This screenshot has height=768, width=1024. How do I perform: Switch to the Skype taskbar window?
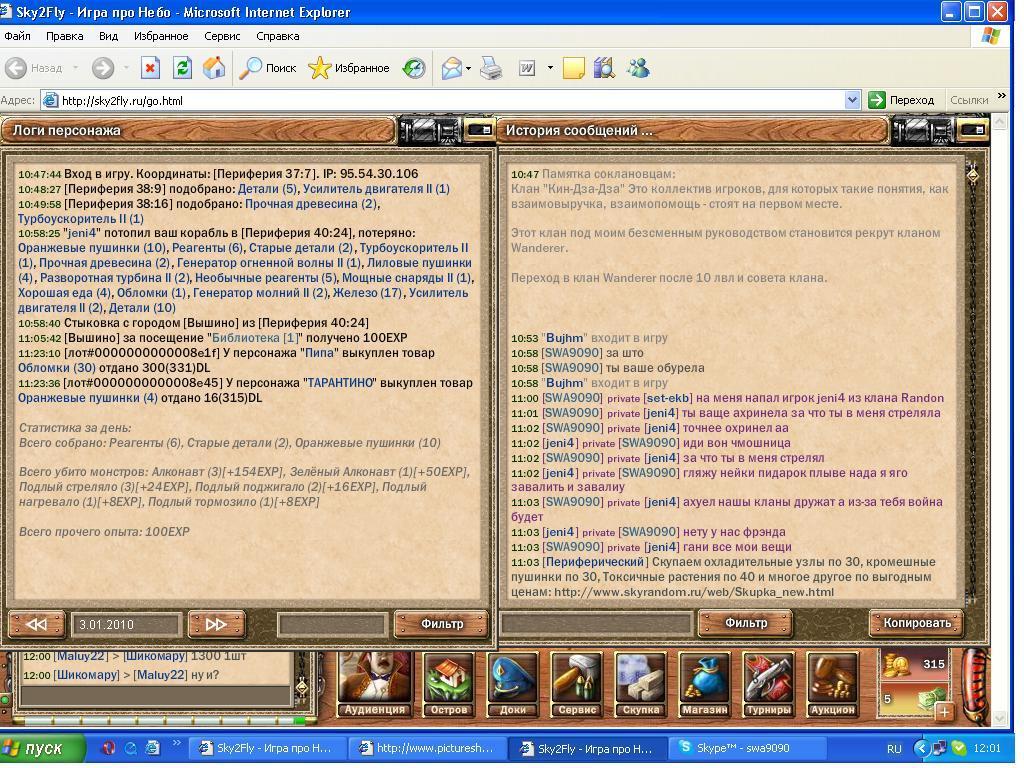[x=748, y=748]
